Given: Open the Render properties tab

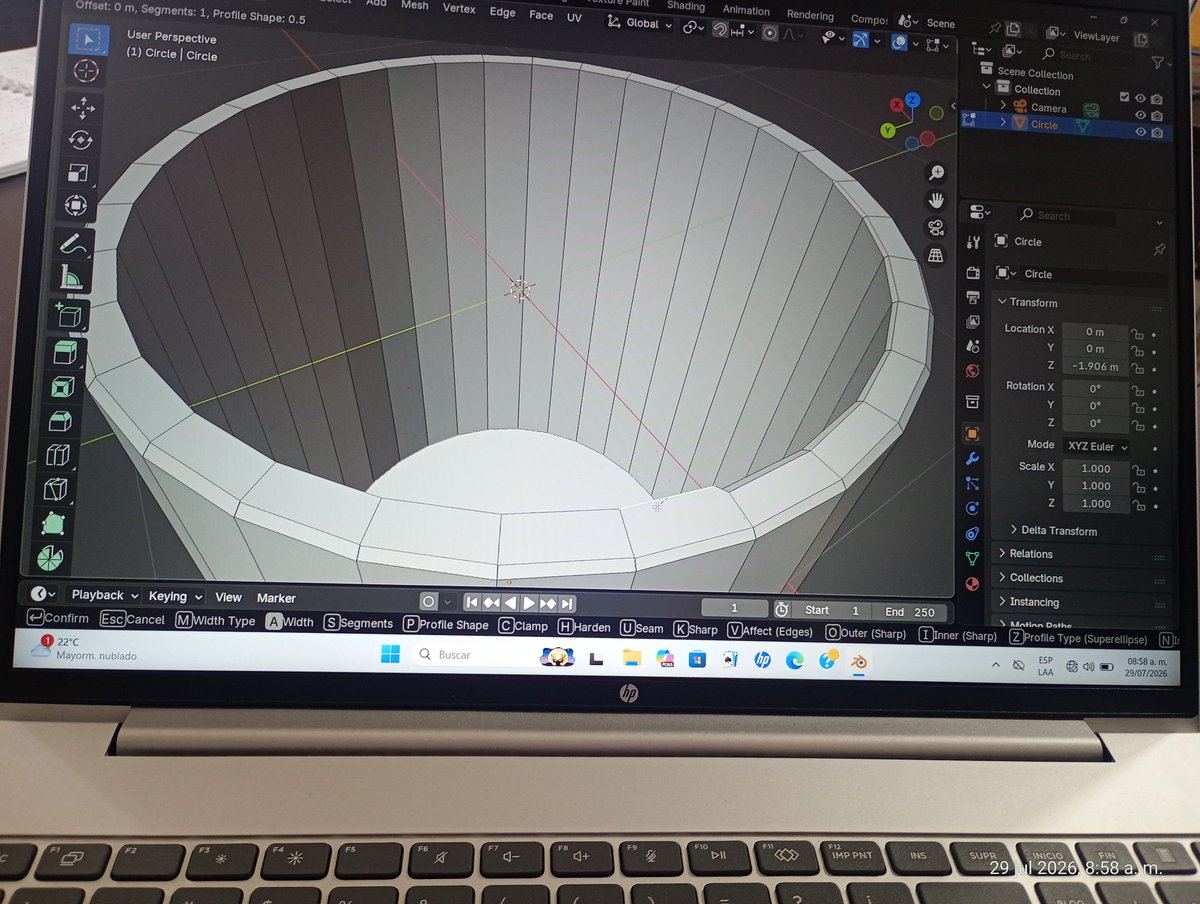Looking at the screenshot, I should [x=973, y=273].
